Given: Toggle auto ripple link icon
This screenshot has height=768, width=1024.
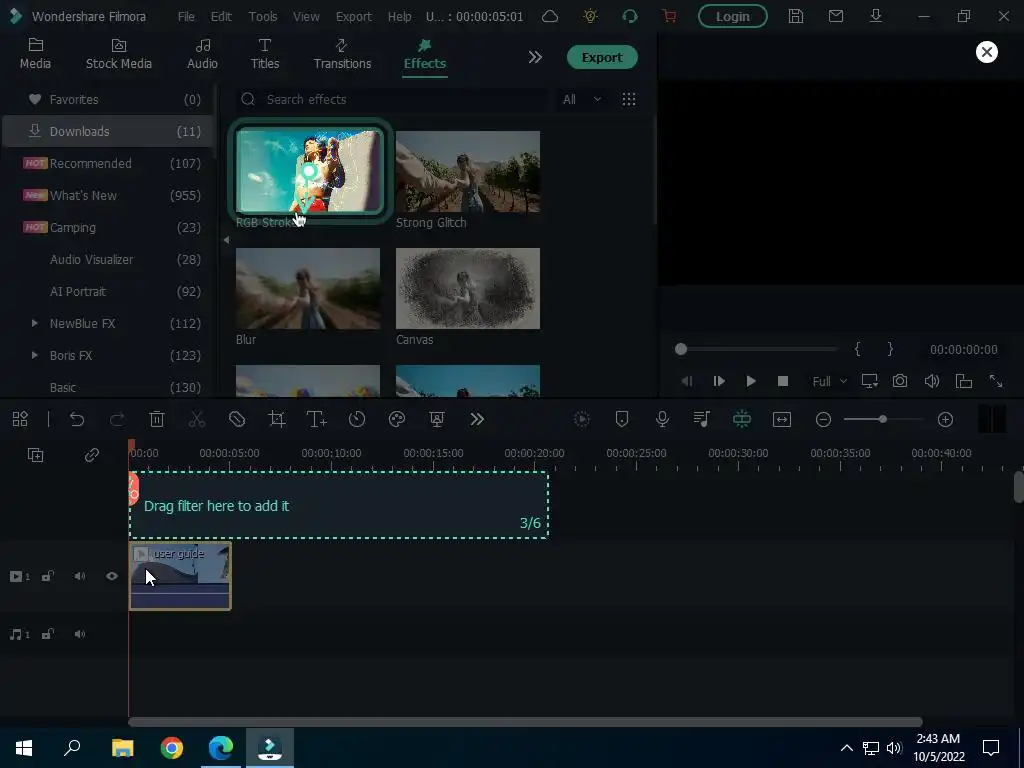Looking at the screenshot, I should tap(91, 455).
